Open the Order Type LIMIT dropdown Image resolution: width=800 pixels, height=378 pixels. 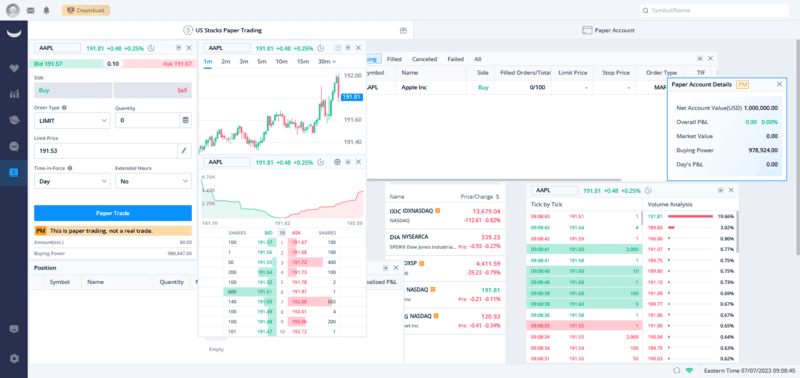[x=72, y=120]
